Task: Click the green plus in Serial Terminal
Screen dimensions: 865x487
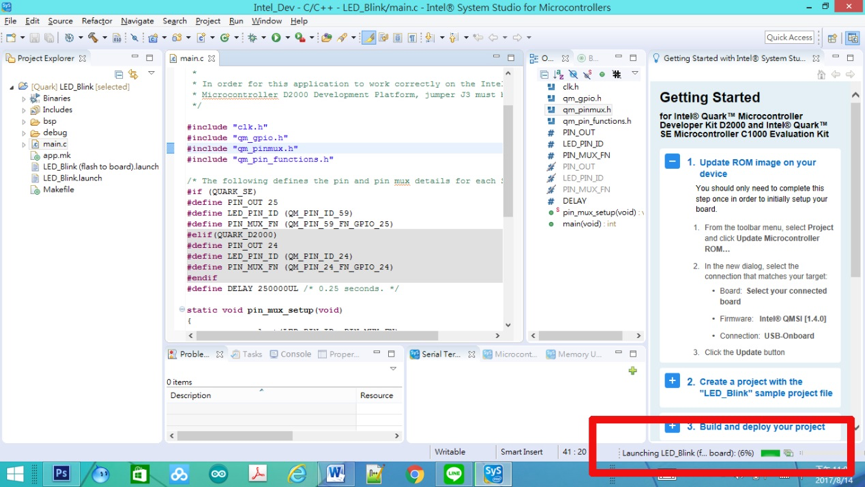Action: pos(632,371)
